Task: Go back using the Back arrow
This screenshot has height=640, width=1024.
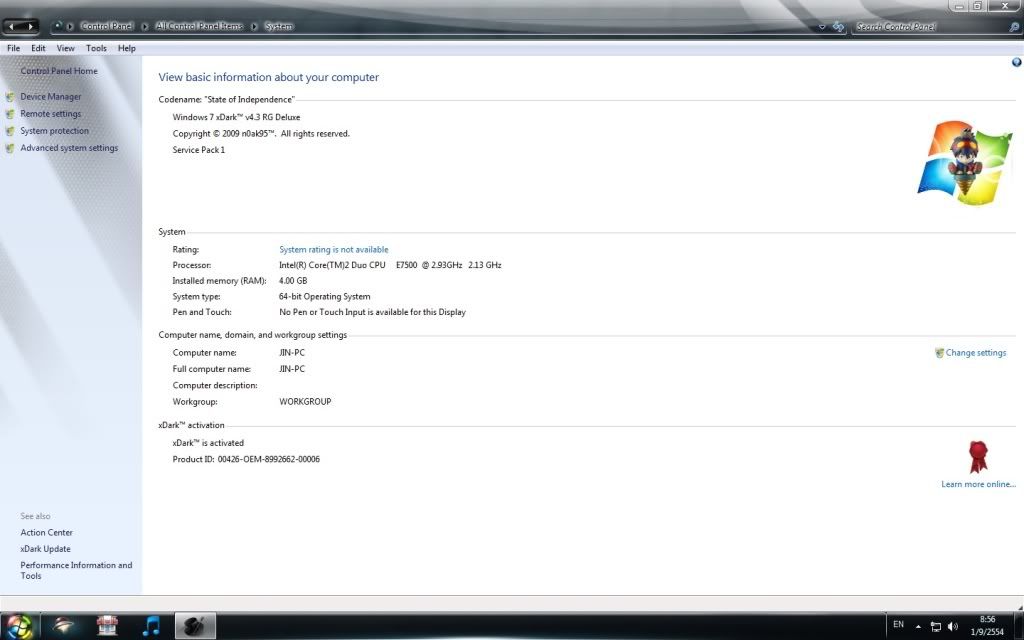Action: tap(12, 26)
